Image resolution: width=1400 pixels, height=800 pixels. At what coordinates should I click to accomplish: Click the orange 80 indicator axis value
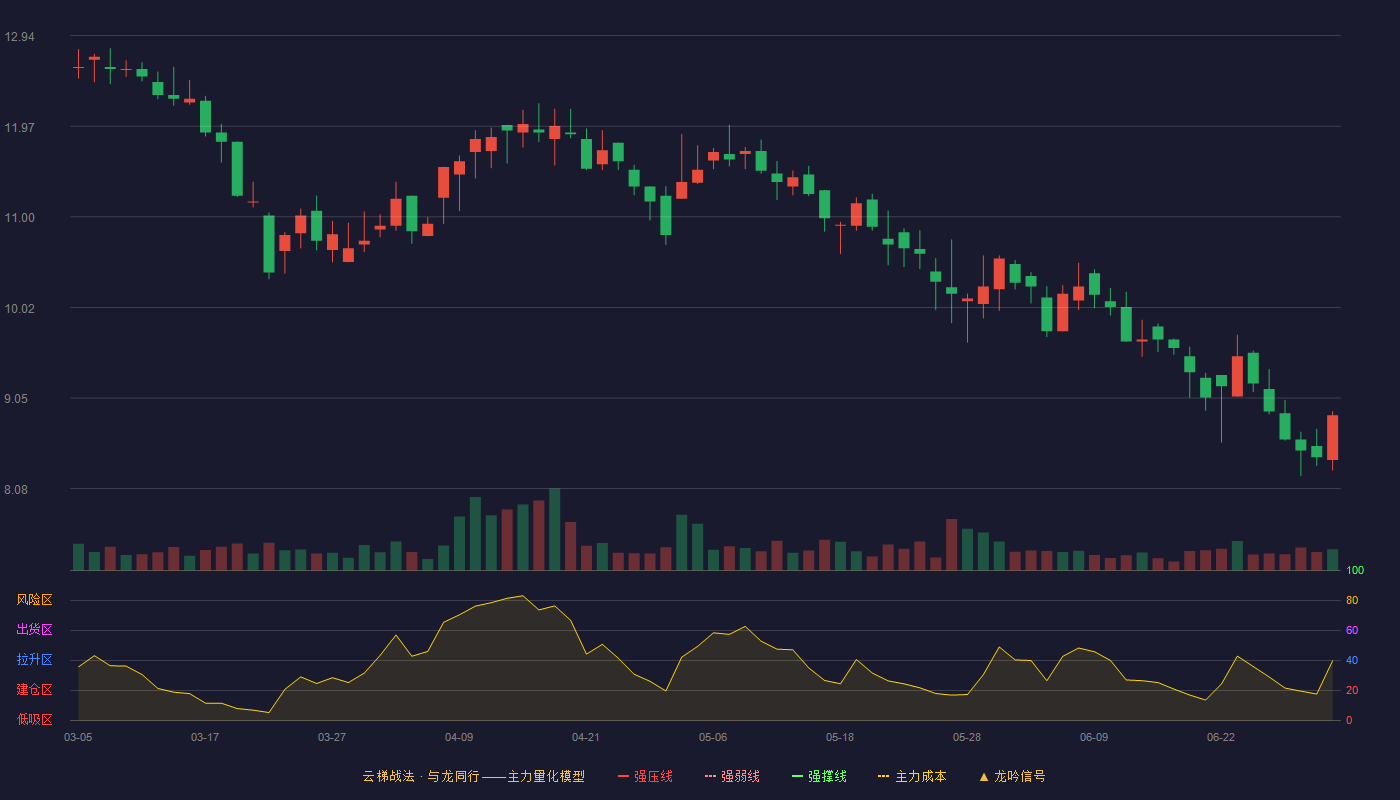tap(1352, 600)
